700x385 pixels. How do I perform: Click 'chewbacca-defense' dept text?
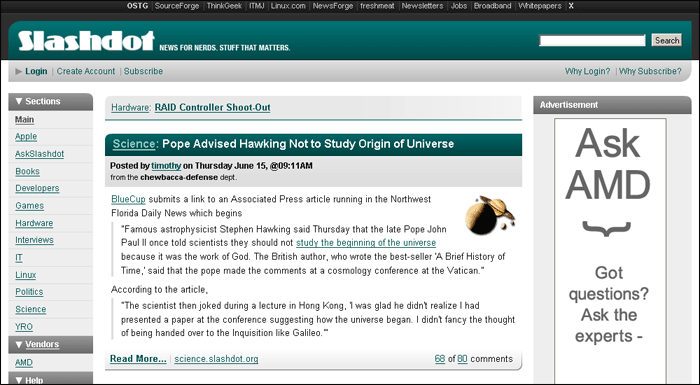[179, 177]
